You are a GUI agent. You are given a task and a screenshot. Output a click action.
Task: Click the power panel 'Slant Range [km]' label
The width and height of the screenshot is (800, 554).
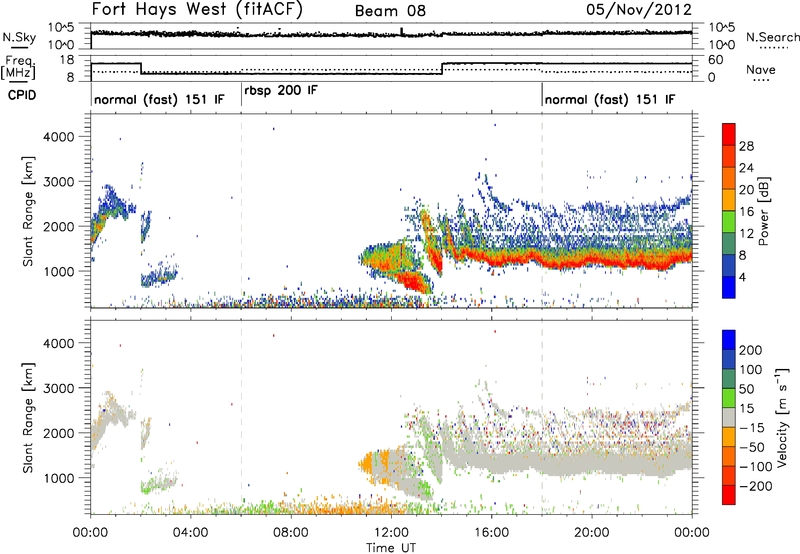click(x=28, y=211)
